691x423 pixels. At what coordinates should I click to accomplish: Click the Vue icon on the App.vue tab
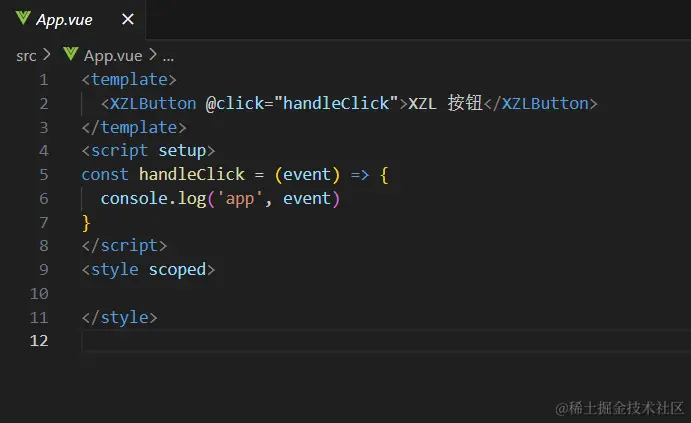click(23, 19)
